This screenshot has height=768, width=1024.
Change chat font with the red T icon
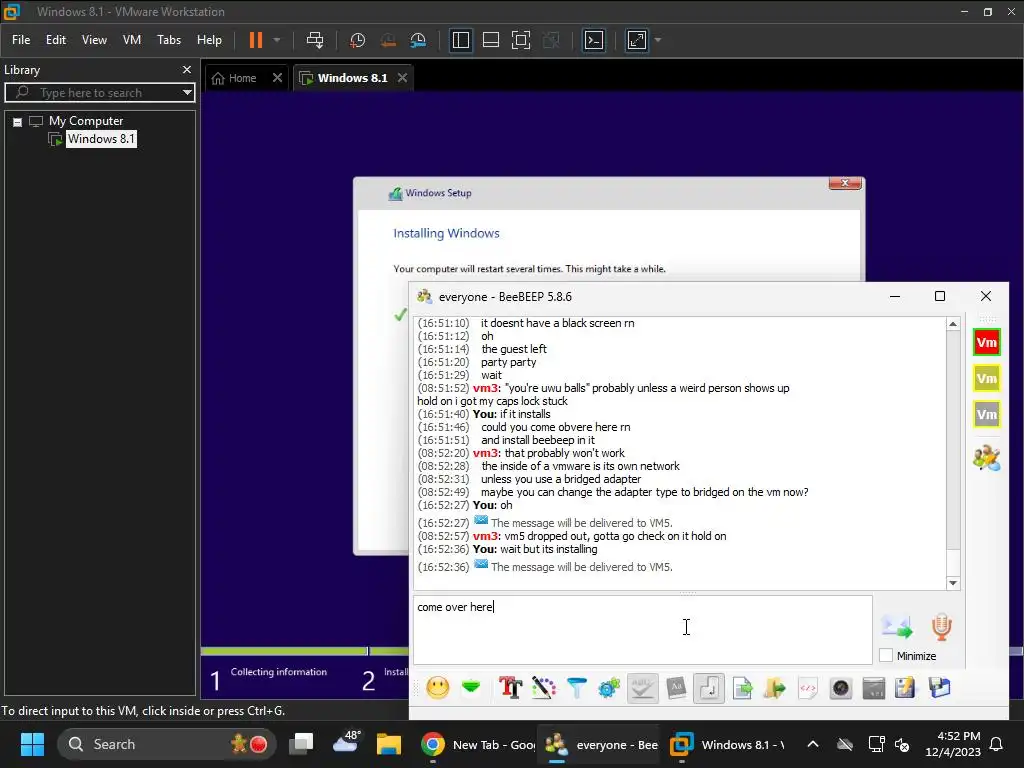coord(510,688)
